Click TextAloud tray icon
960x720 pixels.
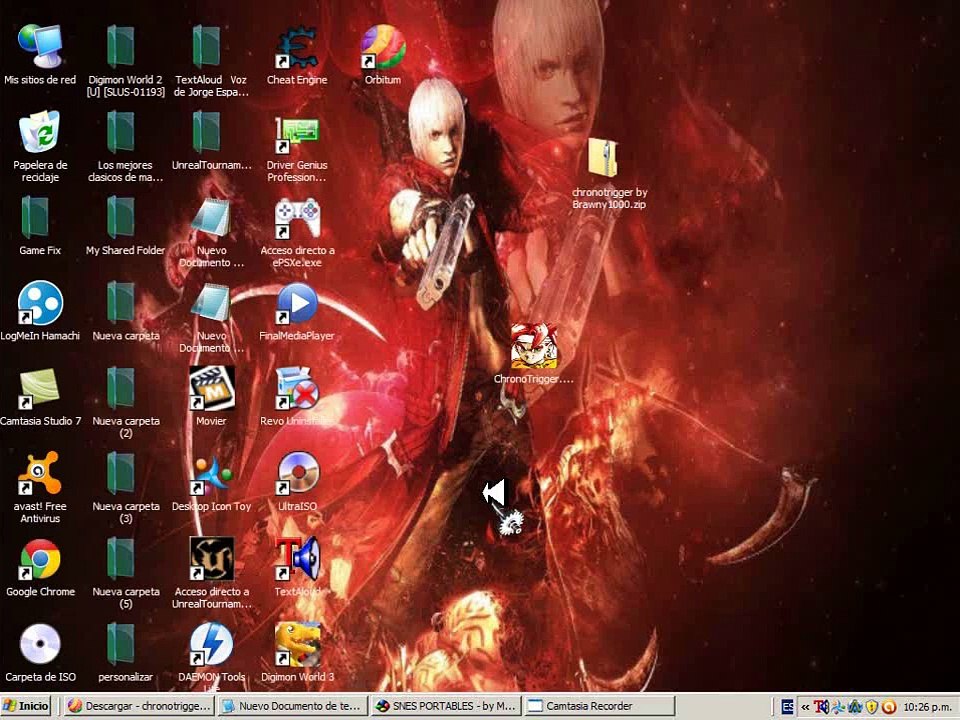point(821,707)
